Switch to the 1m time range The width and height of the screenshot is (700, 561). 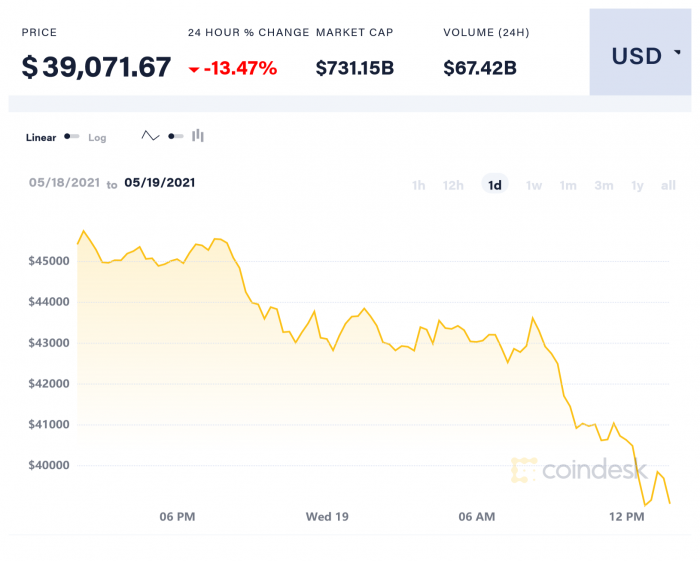pyautogui.click(x=568, y=185)
